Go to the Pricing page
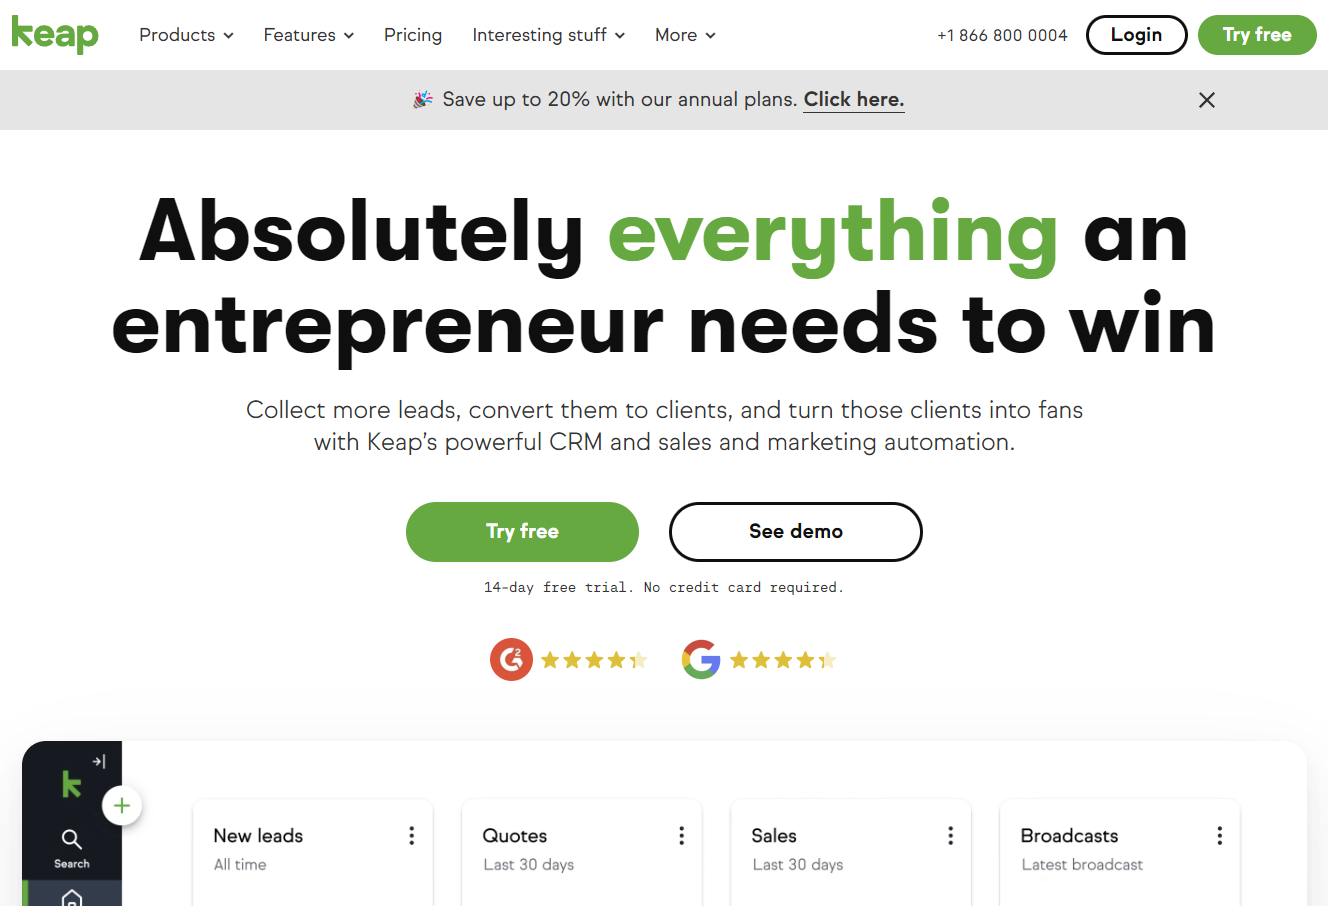The height and width of the screenshot is (906, 1328). tap(413, 35)
